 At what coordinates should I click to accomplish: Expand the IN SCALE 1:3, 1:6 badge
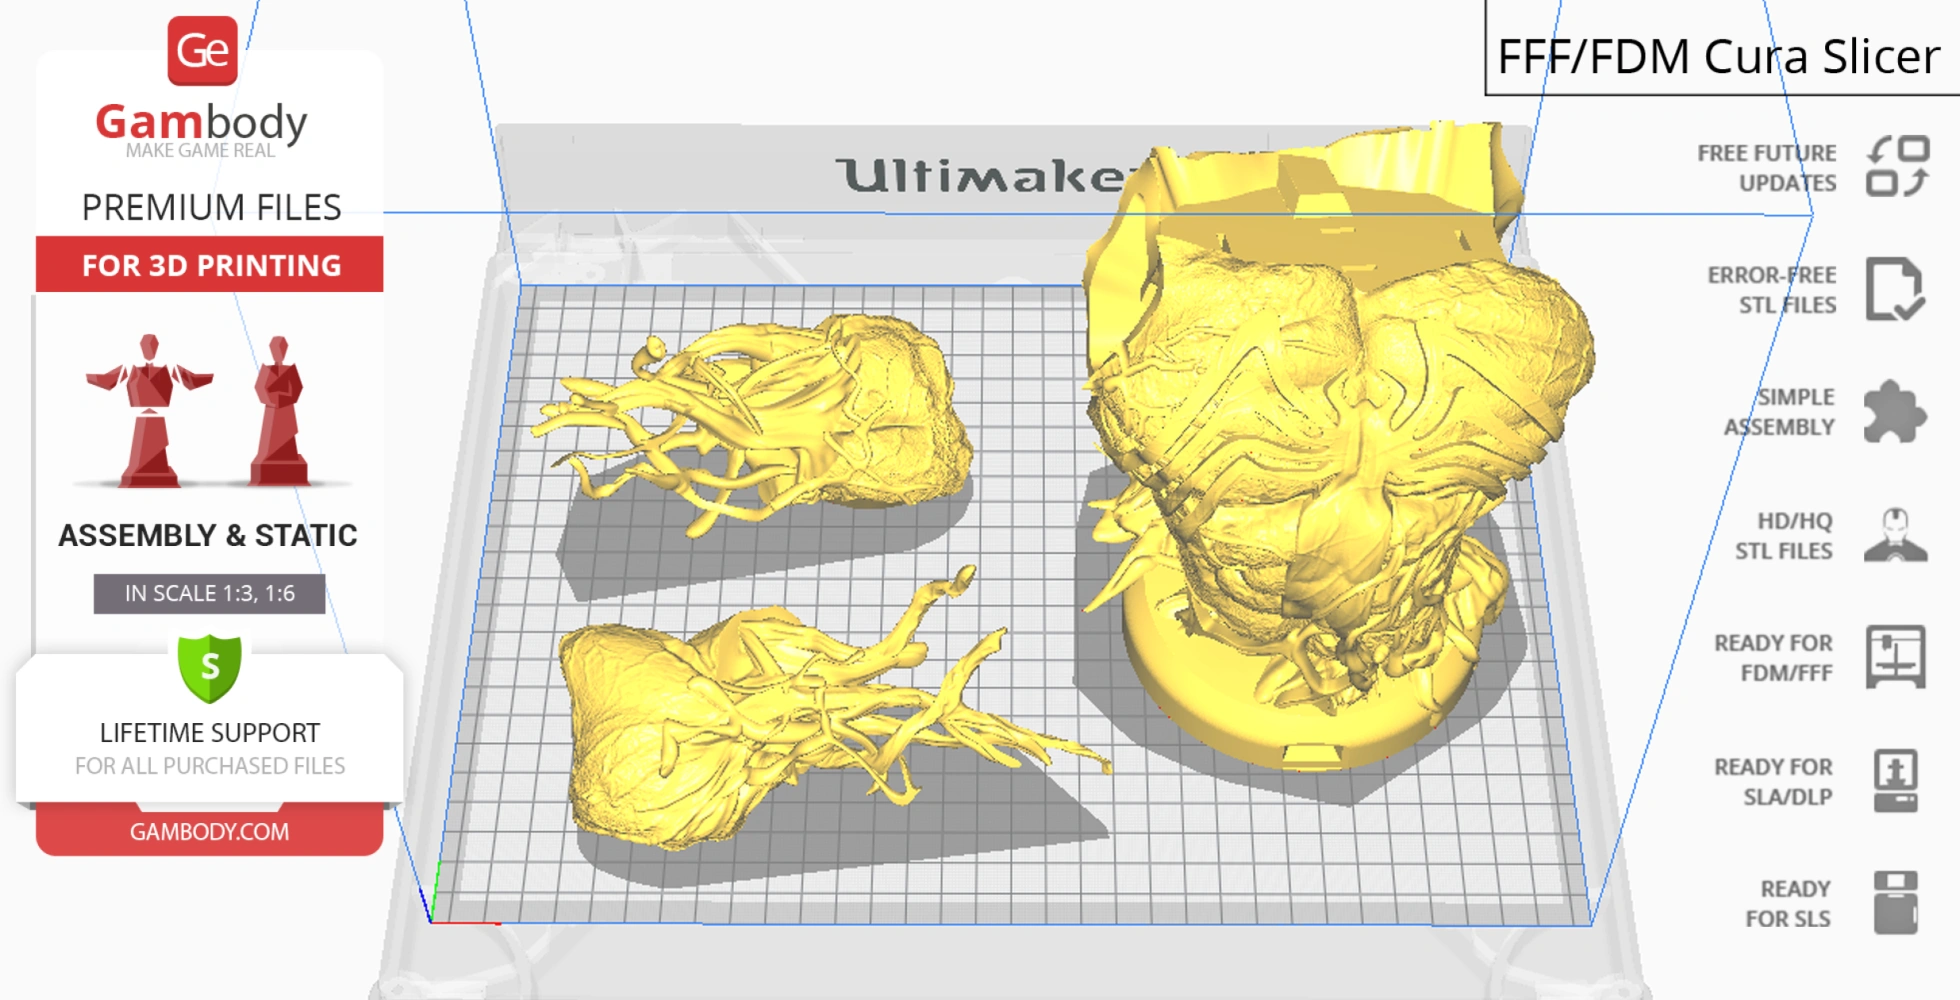[x=208, y=593]
